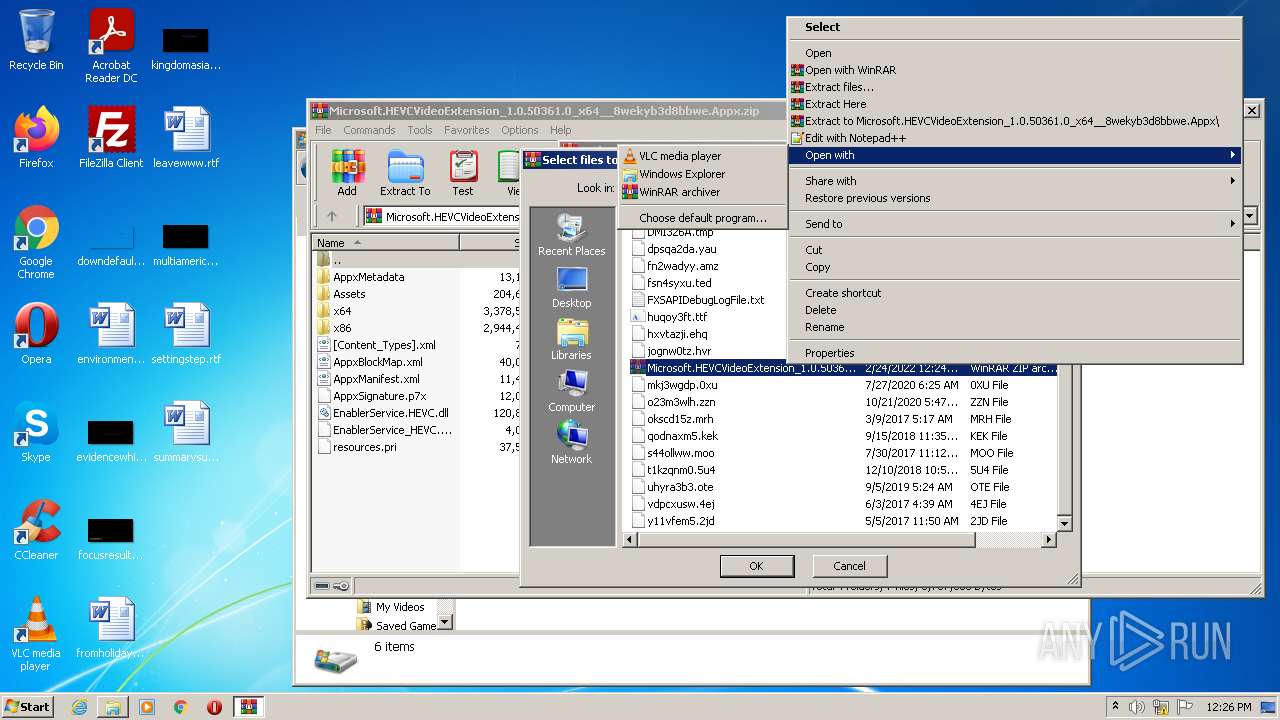1280x720 pixels.
Task: Select Network in the dialog sidebar
Action: tap(571, 443)
